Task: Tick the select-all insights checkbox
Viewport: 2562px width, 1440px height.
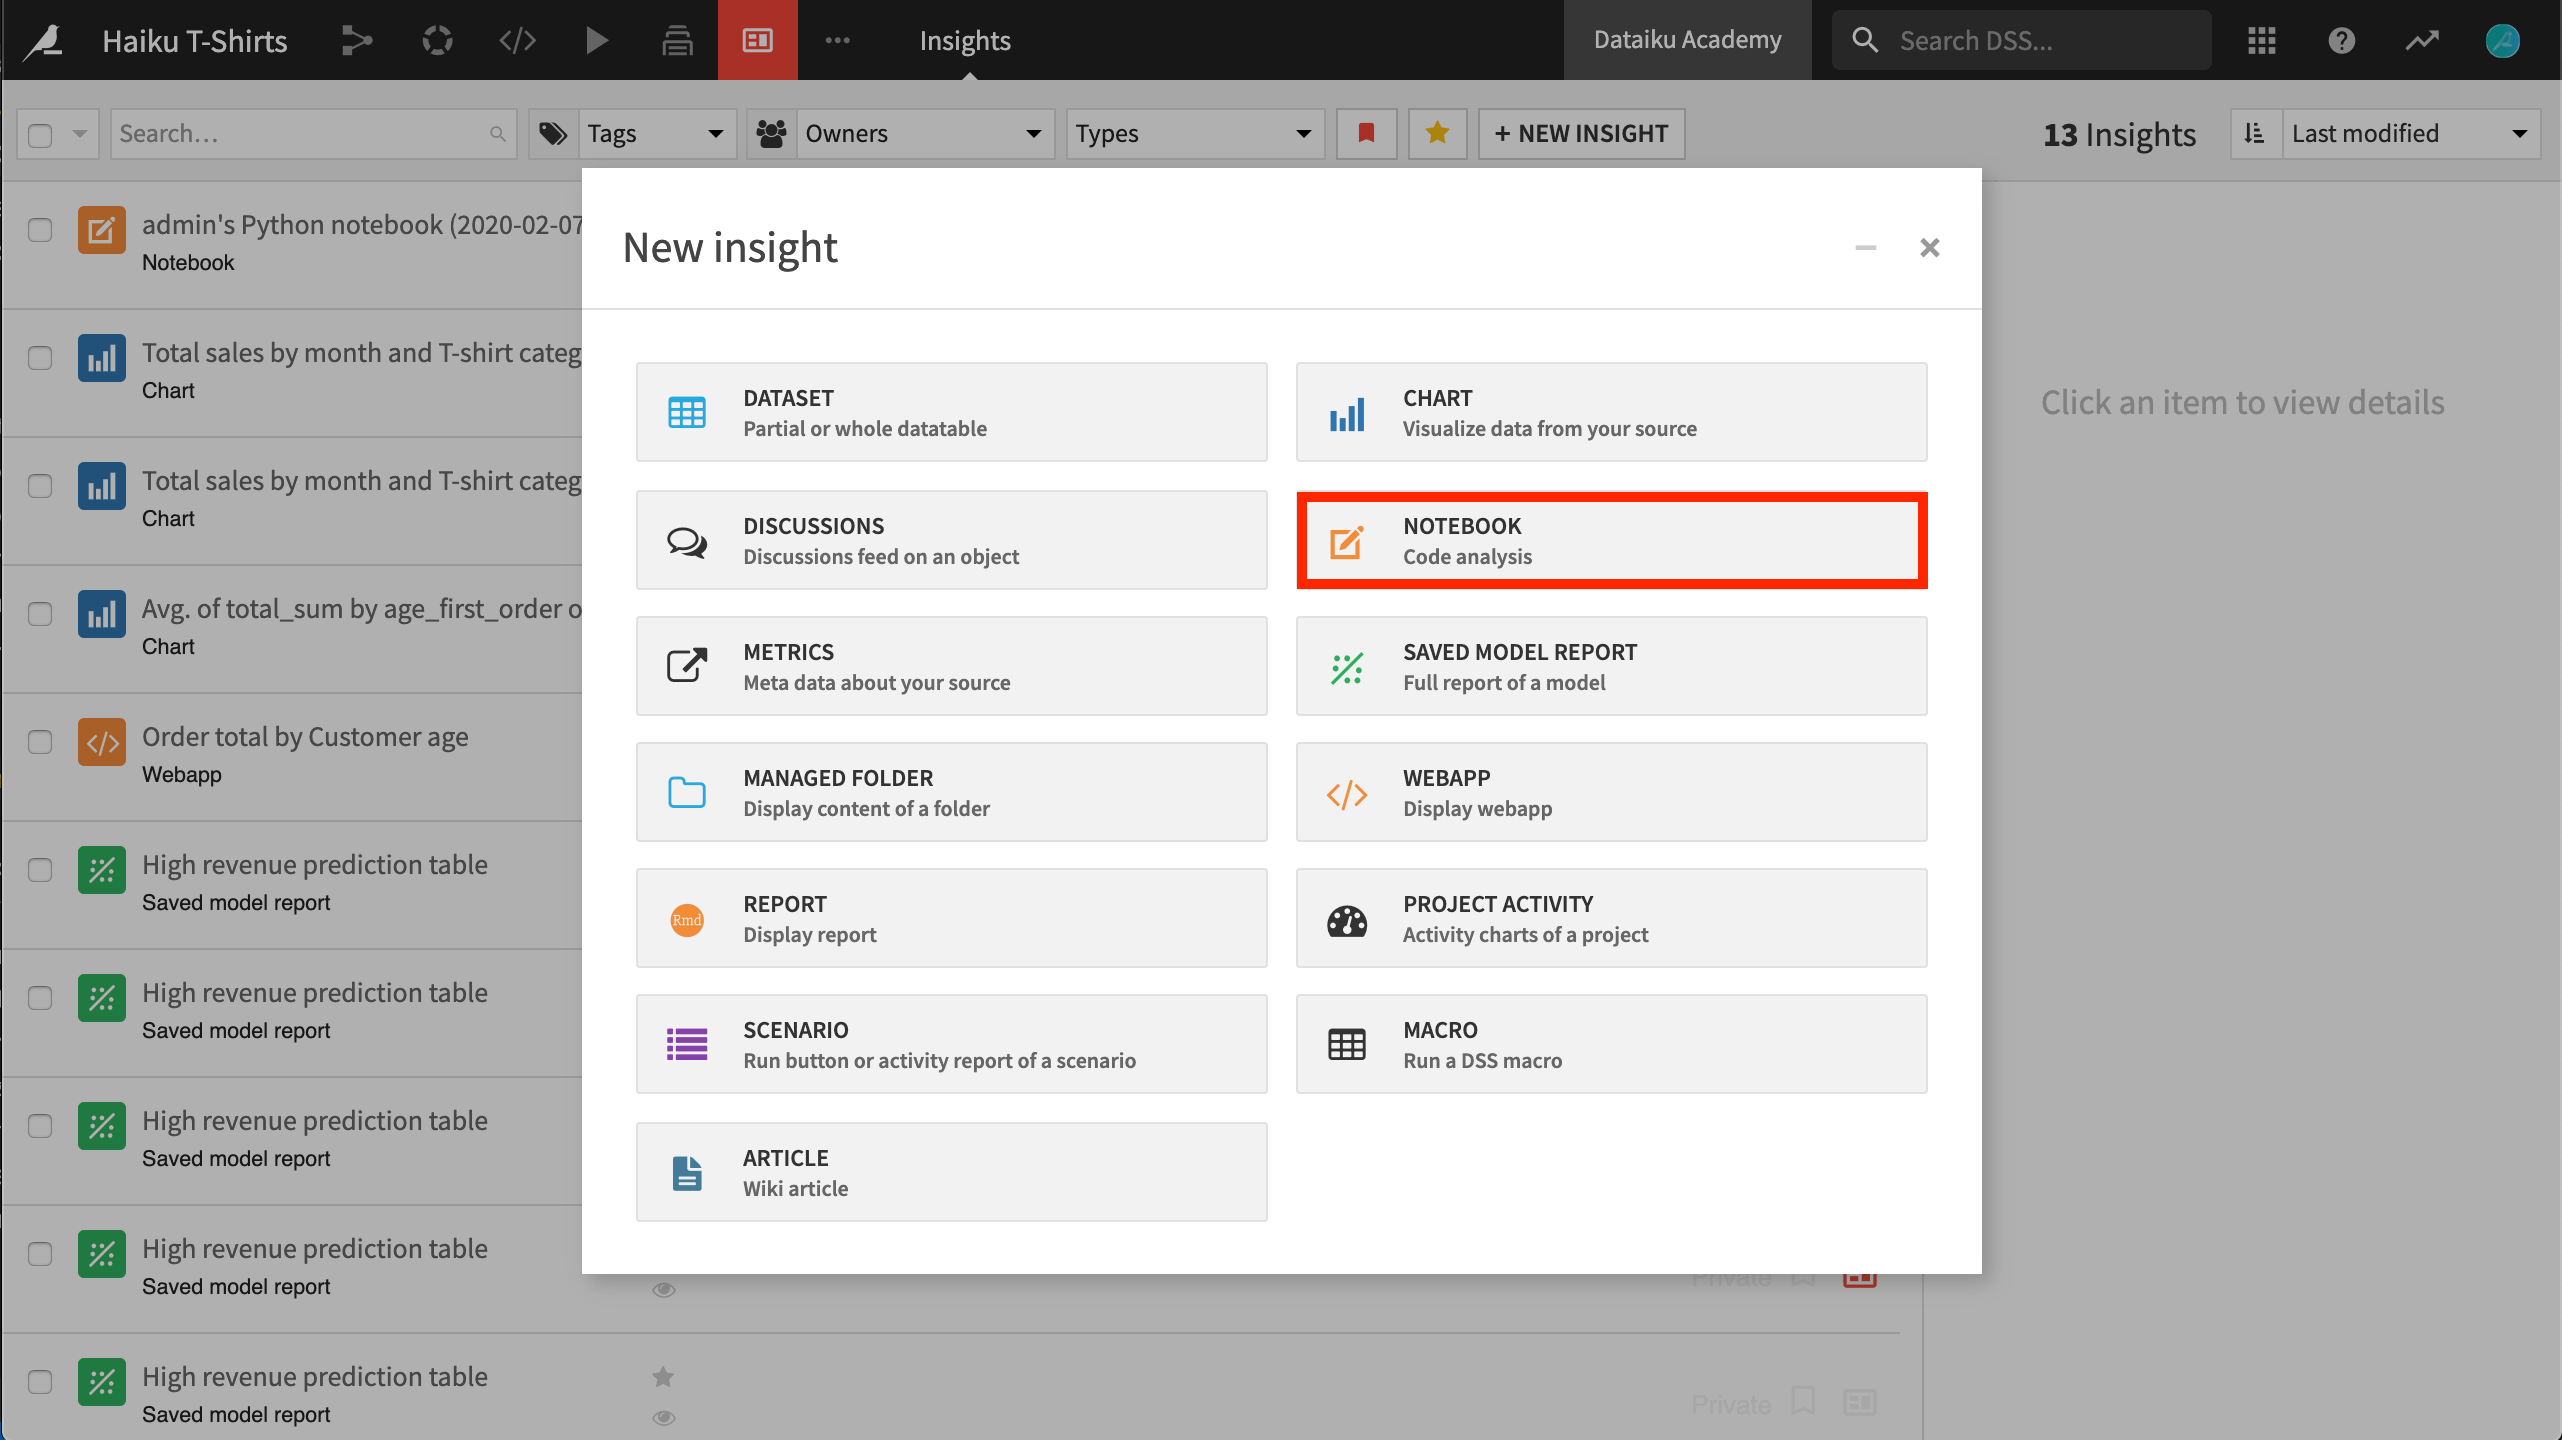Action: pyautogui.click(x=40, y=134)
